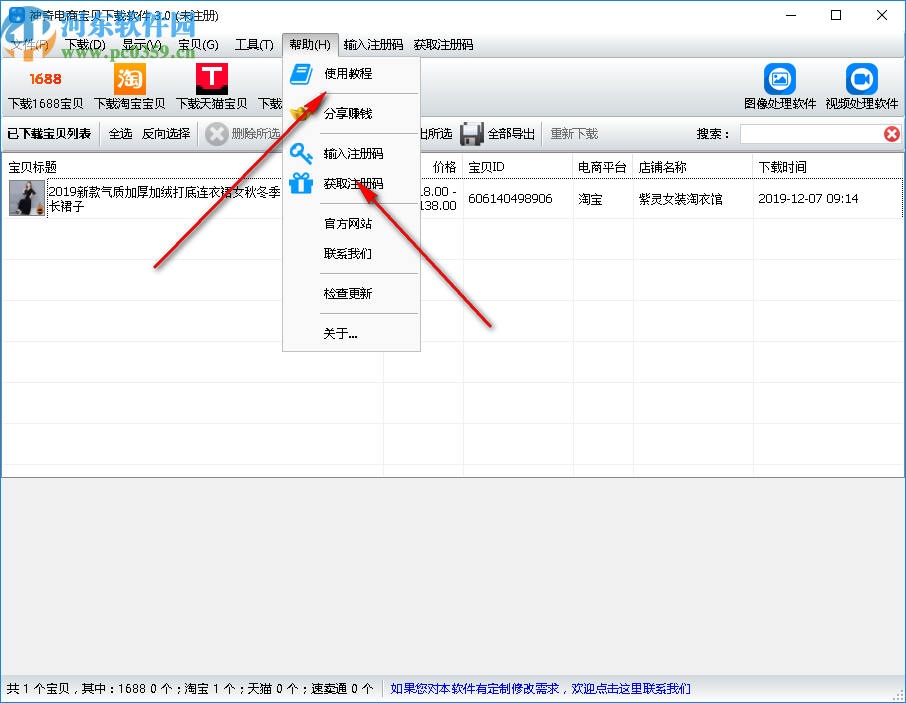The image size is (906, 703).
Task: Click the 全部导出 export all disk icon
Action: click(470, 134)
